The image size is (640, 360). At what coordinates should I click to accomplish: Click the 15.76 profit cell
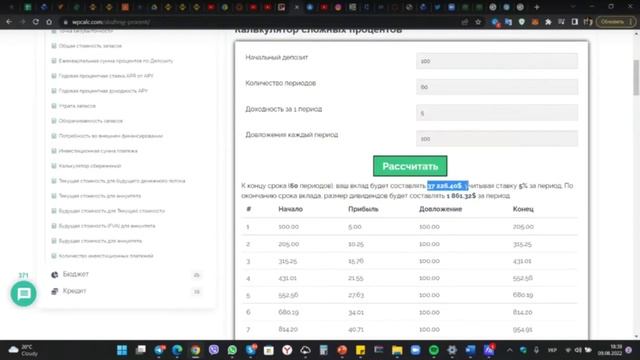point(356,261)
